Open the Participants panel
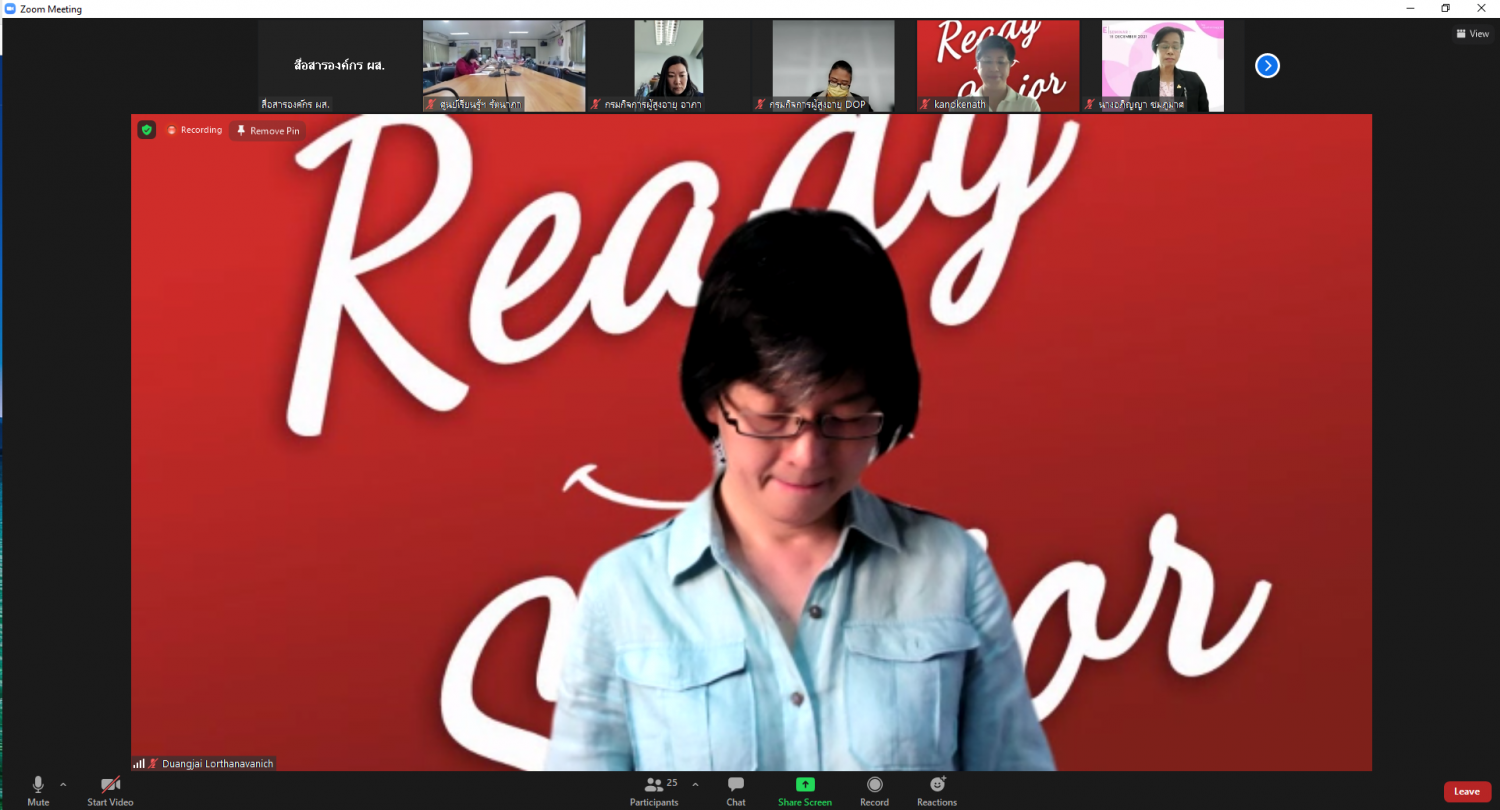 [654, 791]
